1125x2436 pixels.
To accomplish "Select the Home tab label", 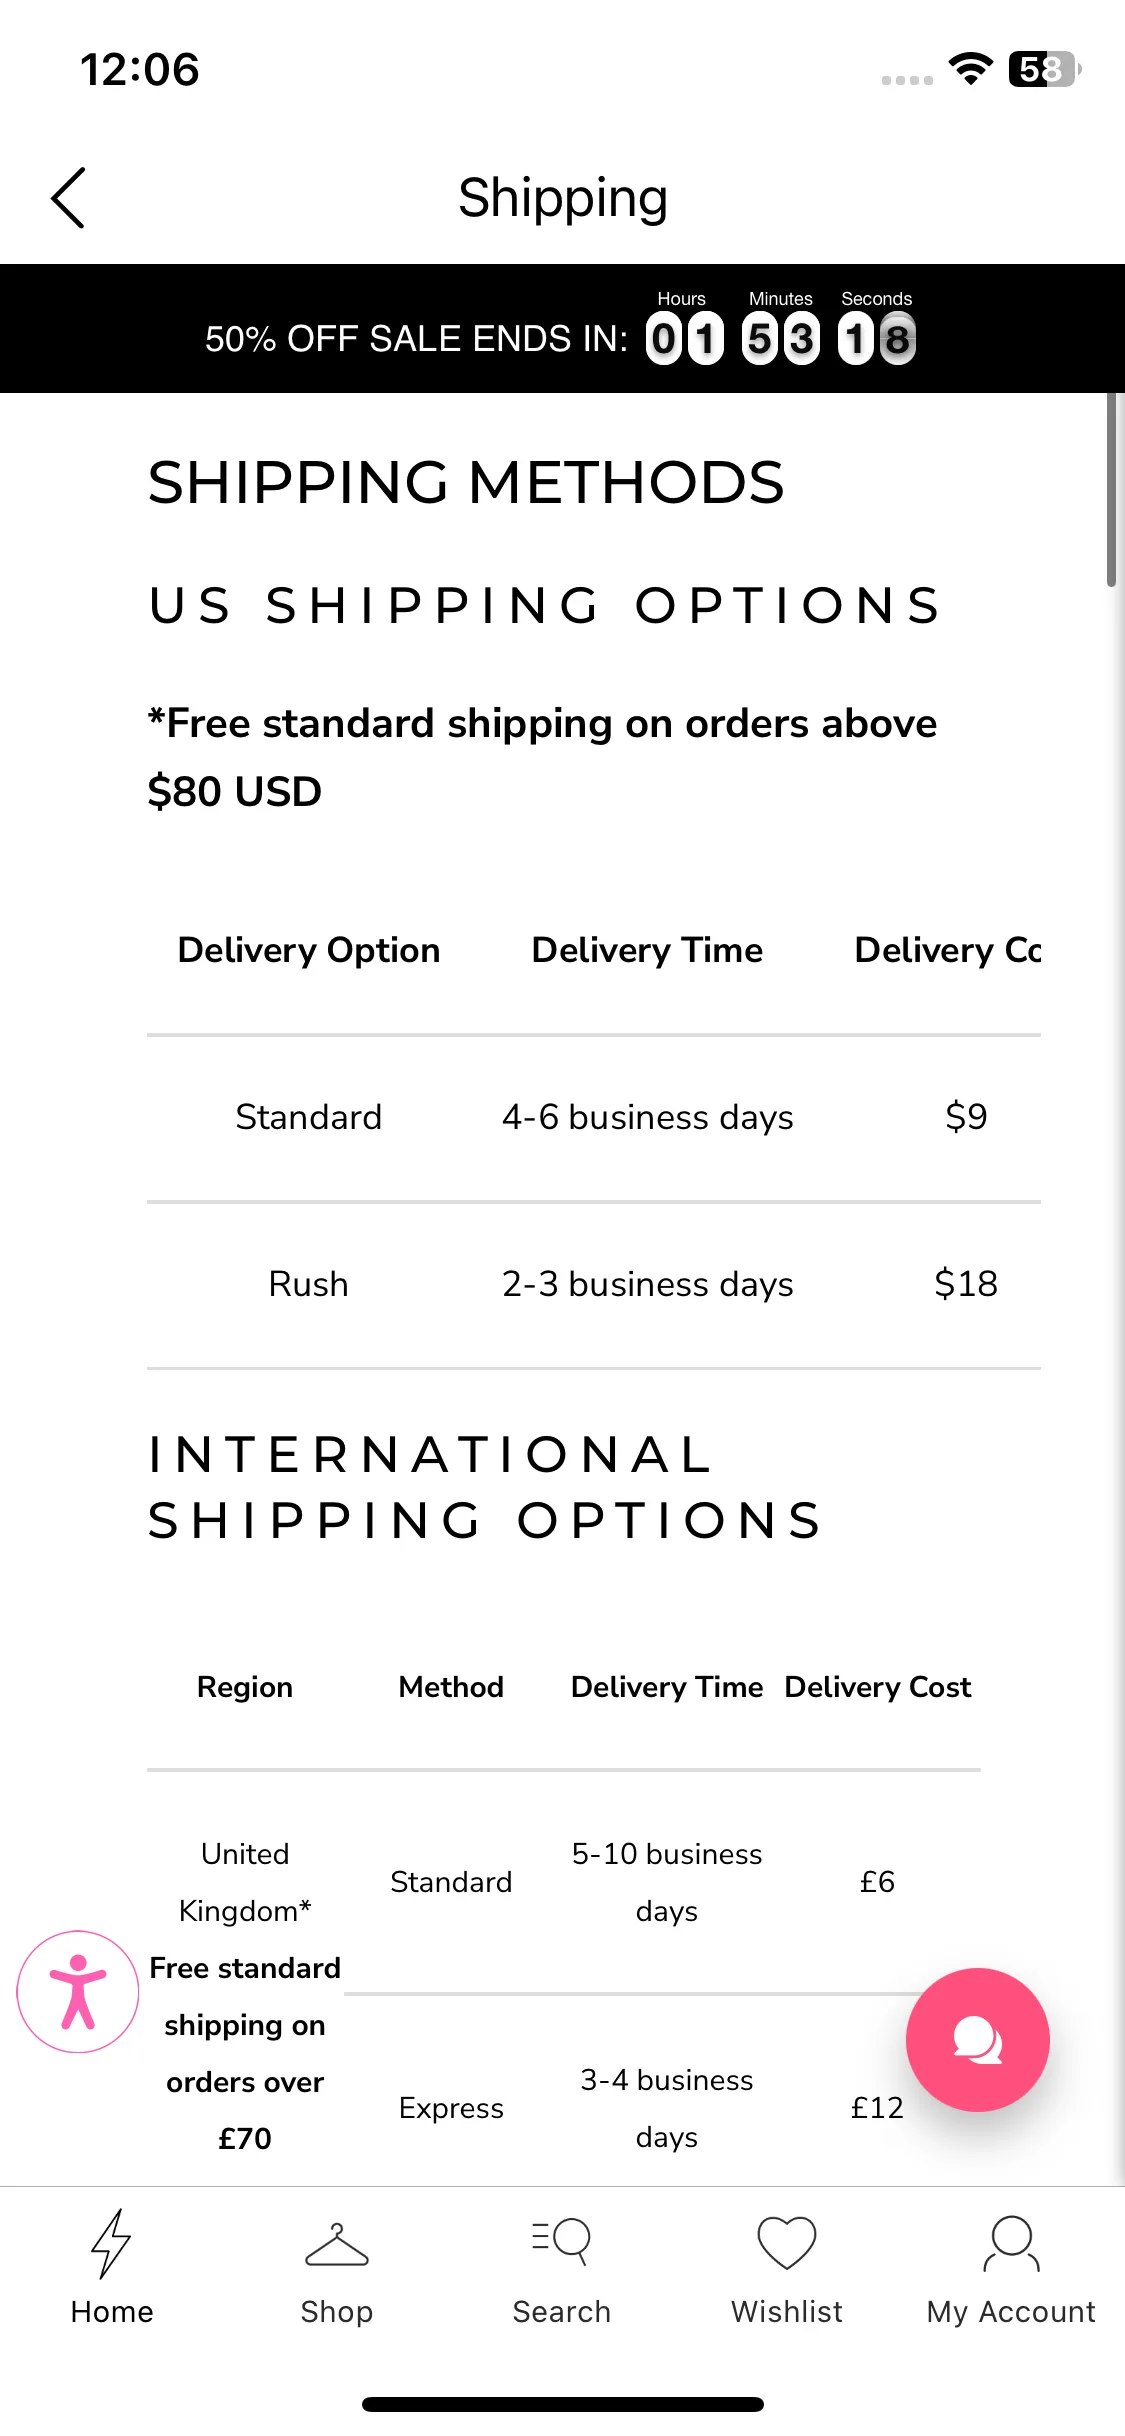I will (112, 2312).
